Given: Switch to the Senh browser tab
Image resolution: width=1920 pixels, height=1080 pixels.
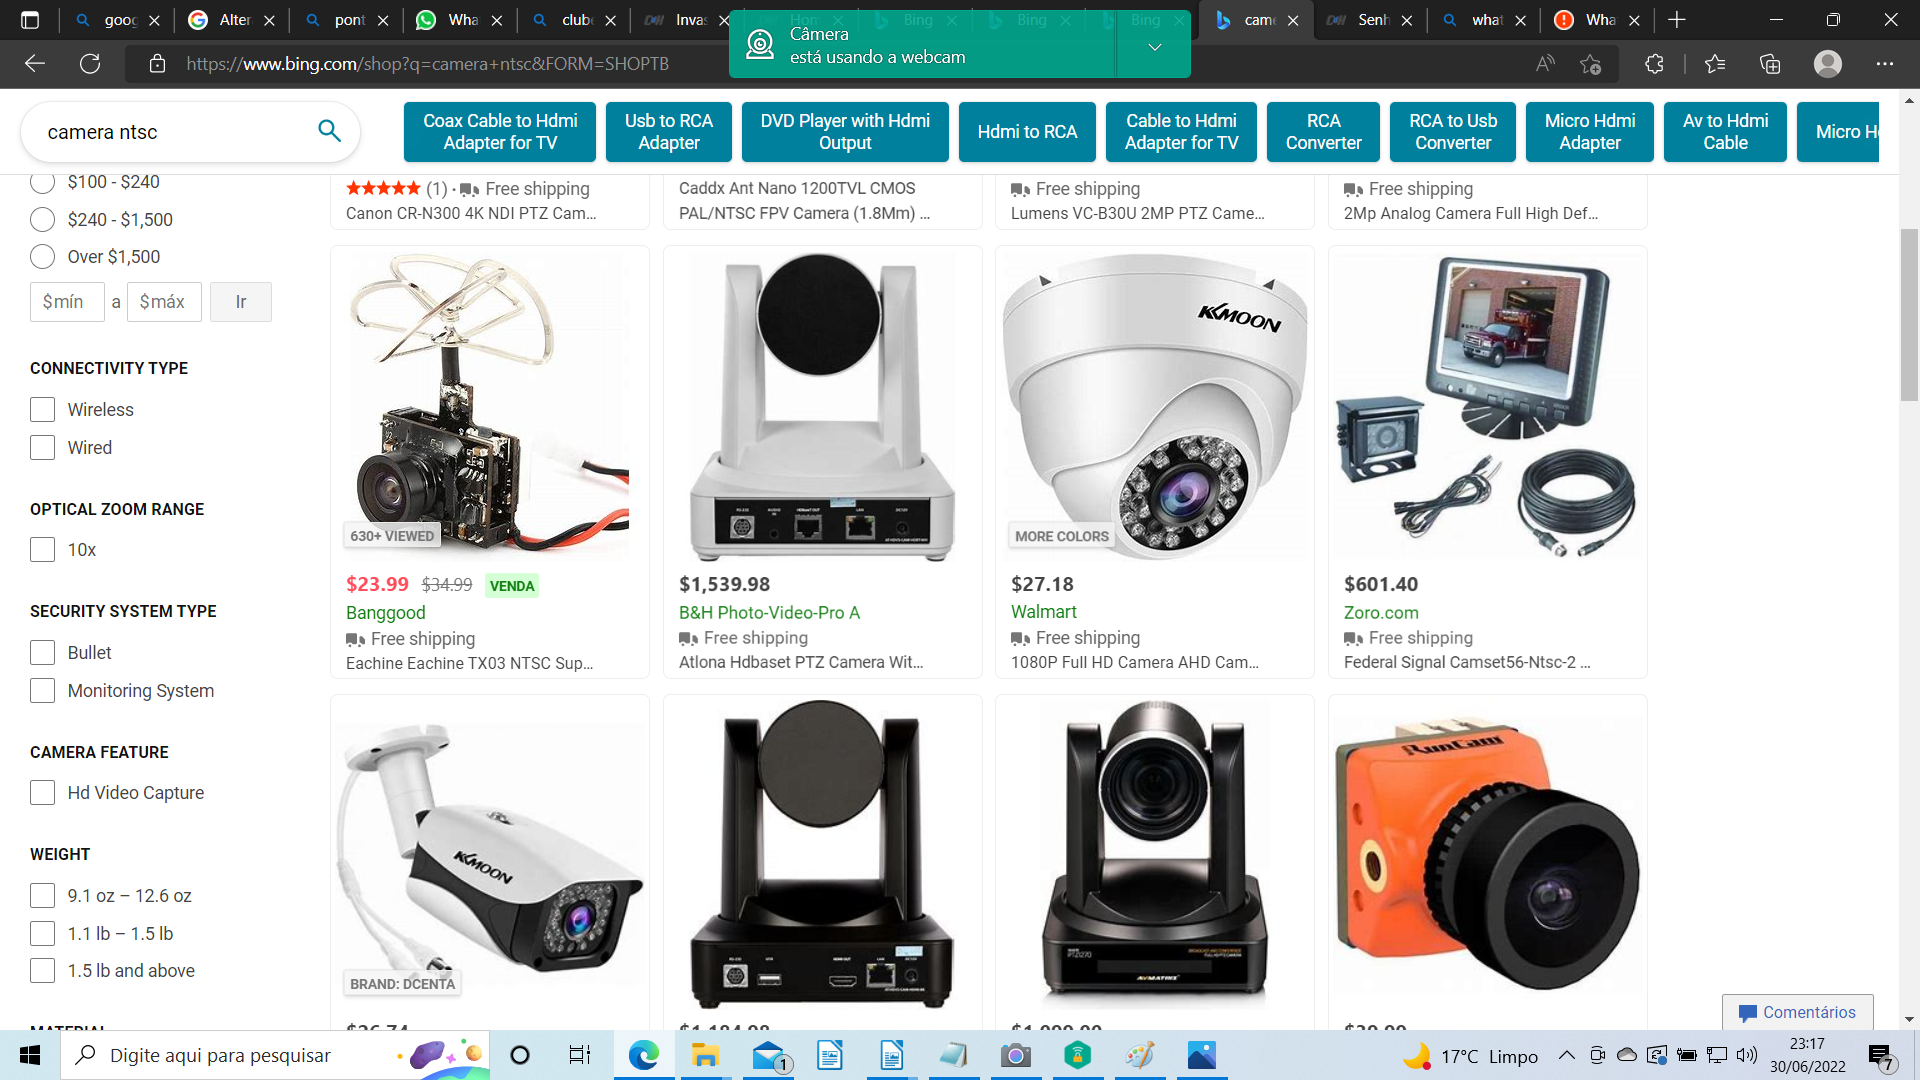Looking at the screenshot, I should (1372, 20).
